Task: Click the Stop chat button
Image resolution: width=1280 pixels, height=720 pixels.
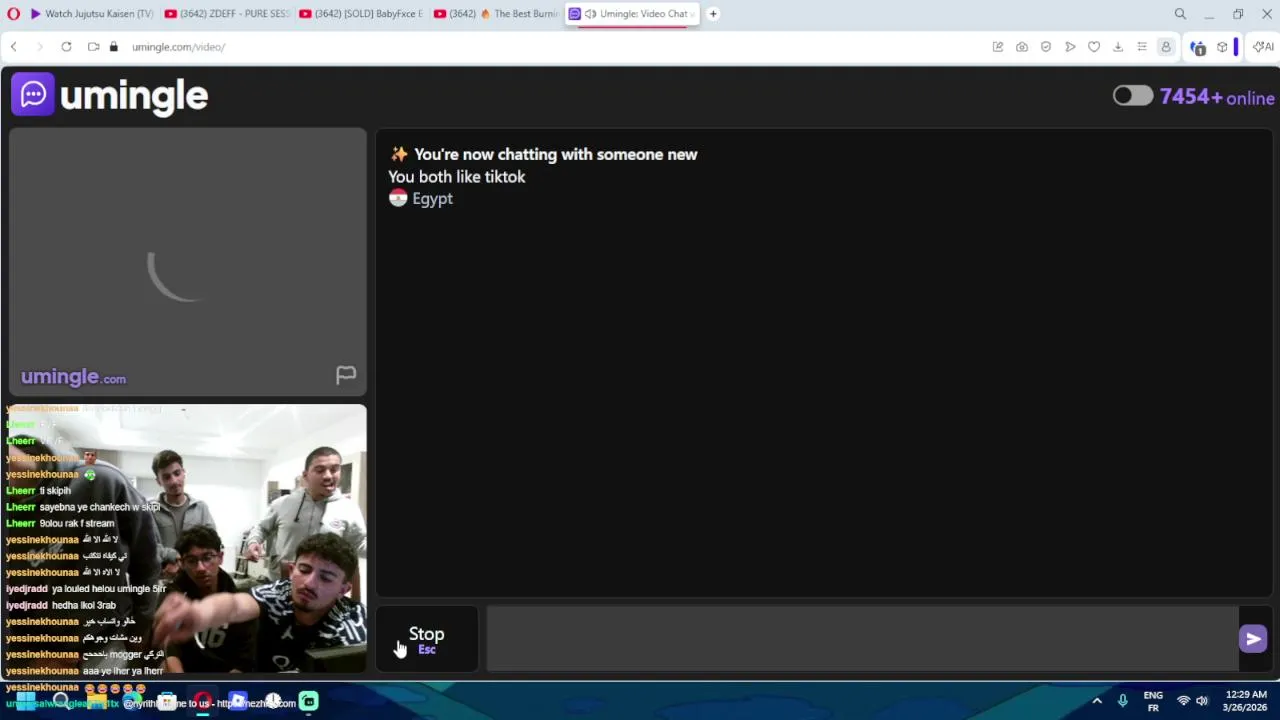Action: point(427,640)
